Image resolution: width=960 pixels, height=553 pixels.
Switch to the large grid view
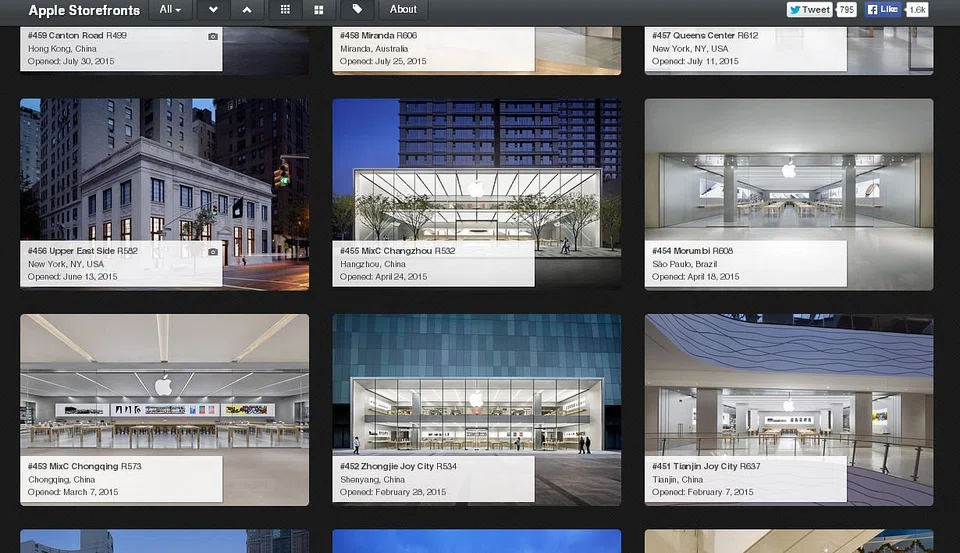pos(318,10)
